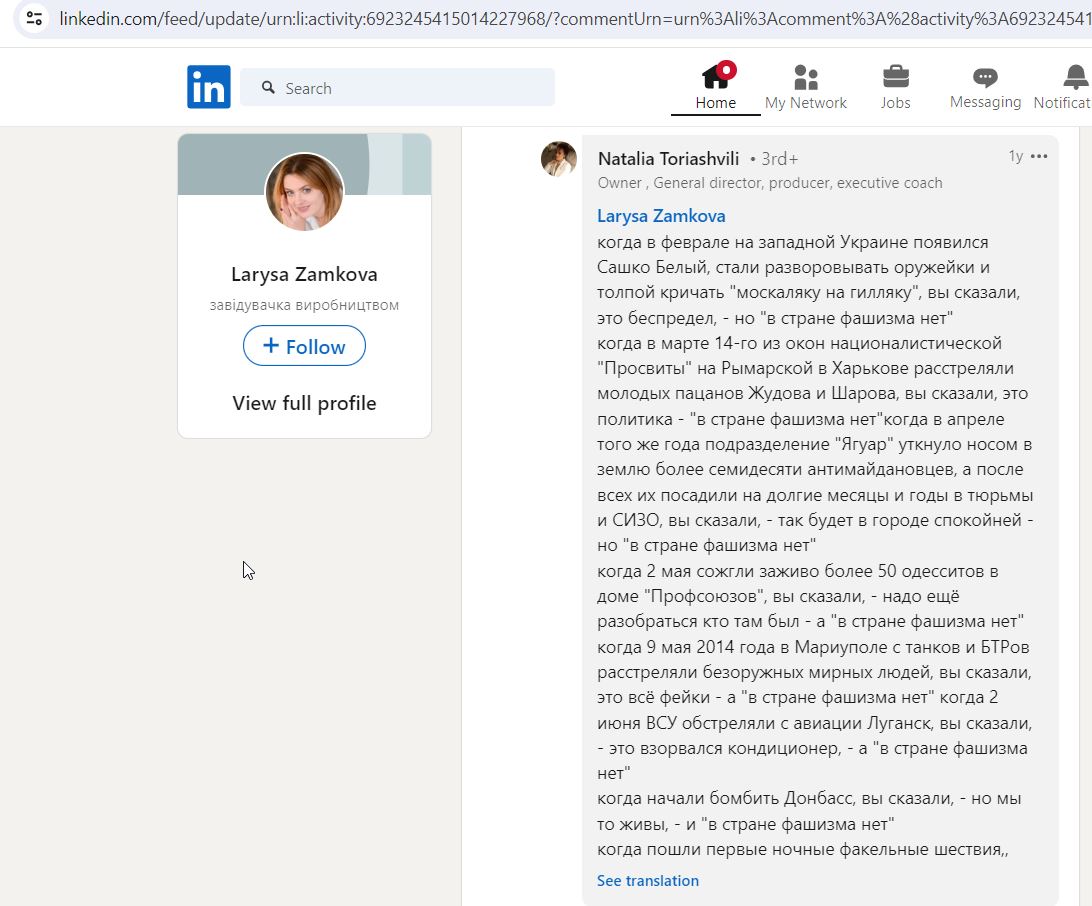
Task: Open the My Network icon
Action: point(806,78)
